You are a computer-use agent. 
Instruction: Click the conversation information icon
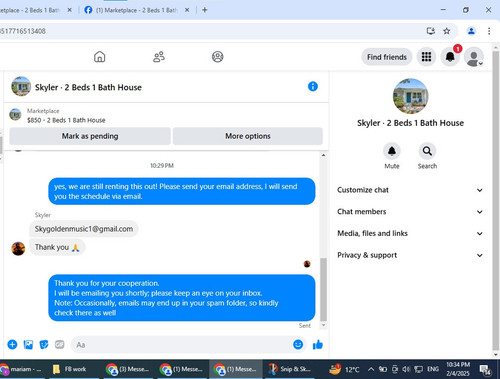[x=313, y=87]
